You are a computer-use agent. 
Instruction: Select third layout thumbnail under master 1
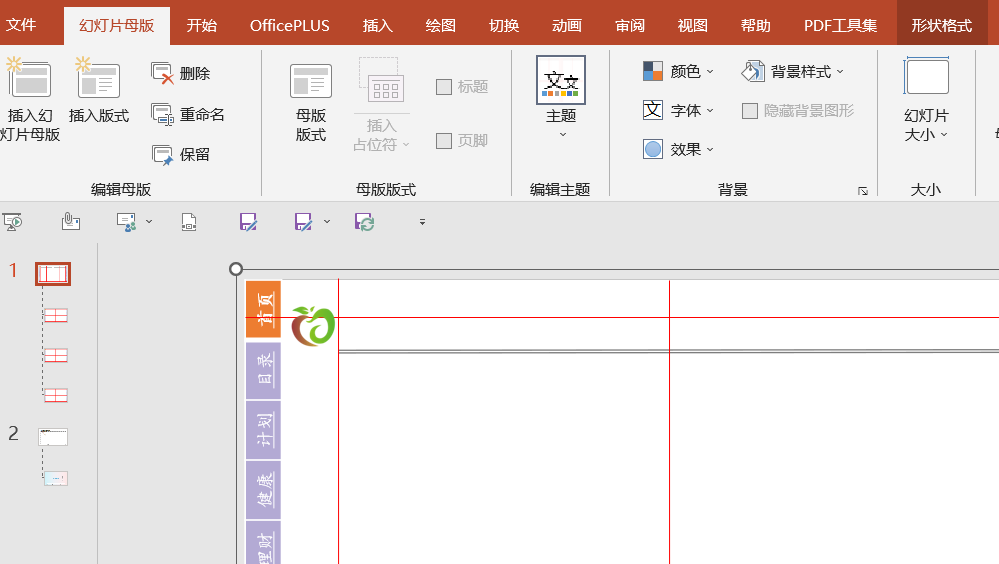click(56, 396)
